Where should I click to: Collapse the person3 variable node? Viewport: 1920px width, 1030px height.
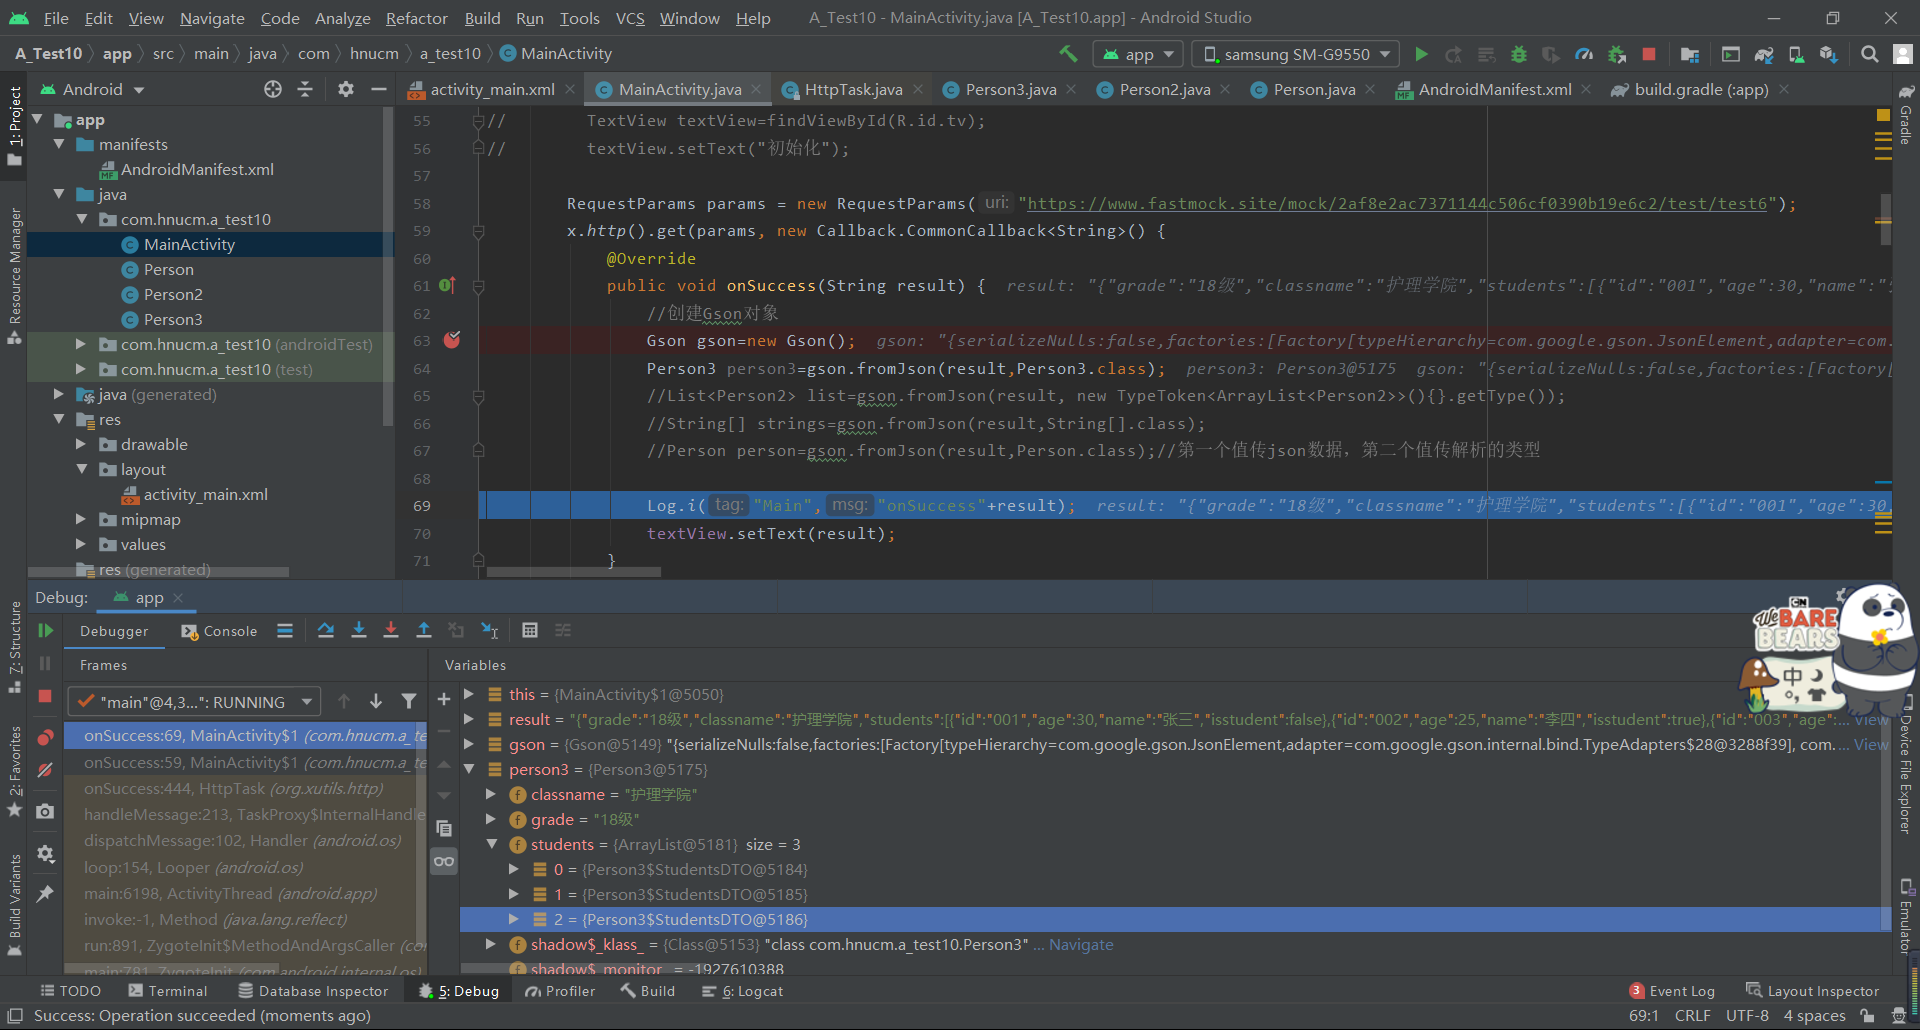pos(469,769)
